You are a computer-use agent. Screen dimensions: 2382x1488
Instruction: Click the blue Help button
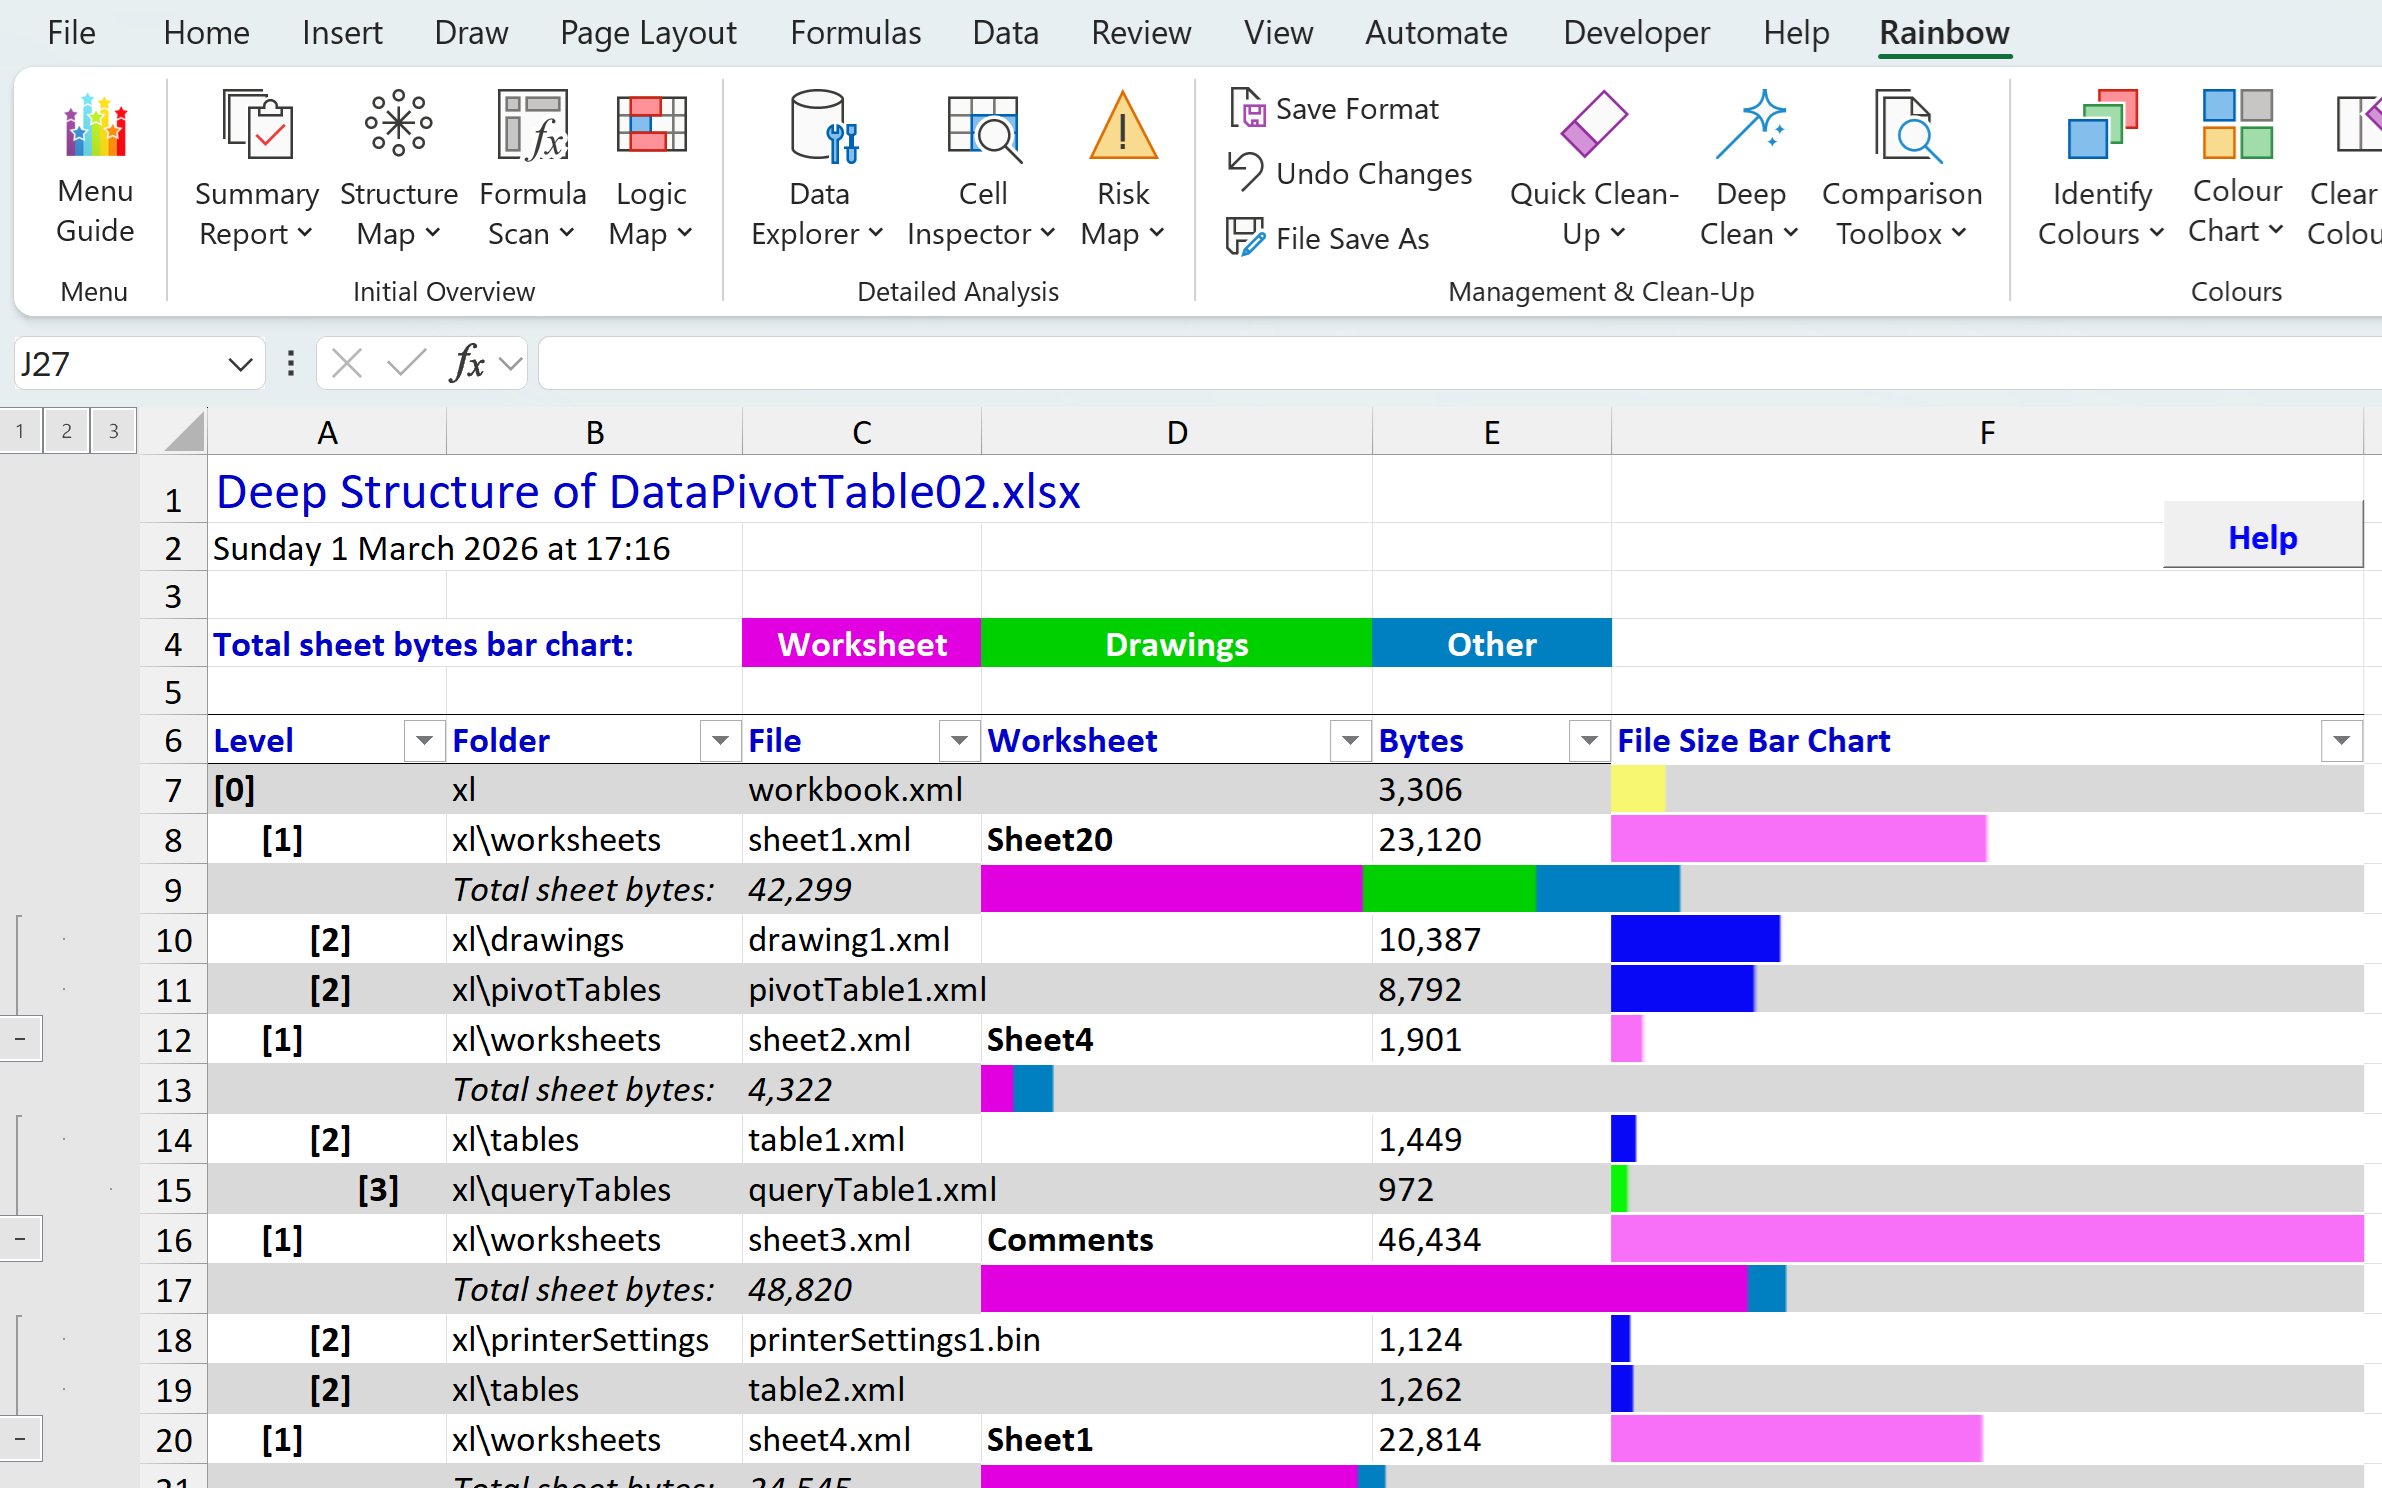point(2262,537)
